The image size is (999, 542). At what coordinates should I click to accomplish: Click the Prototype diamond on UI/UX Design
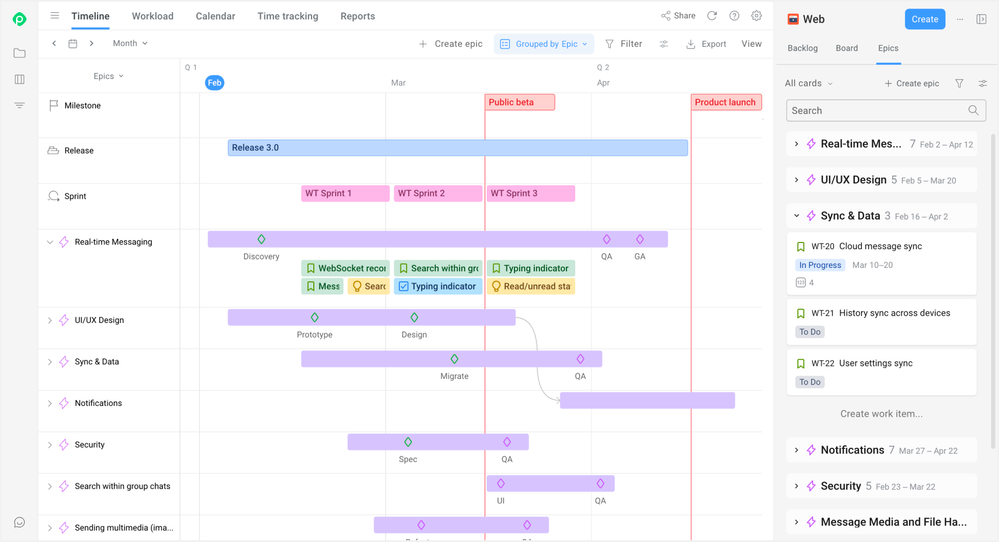314,317
